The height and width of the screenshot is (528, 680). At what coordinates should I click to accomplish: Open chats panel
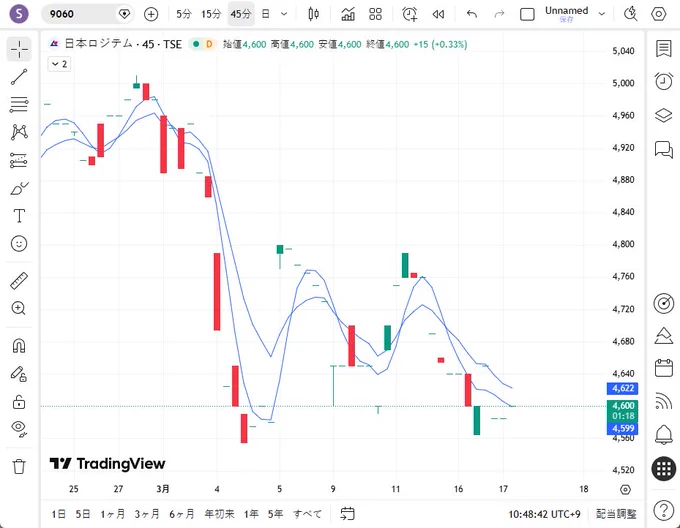point(664,150)
